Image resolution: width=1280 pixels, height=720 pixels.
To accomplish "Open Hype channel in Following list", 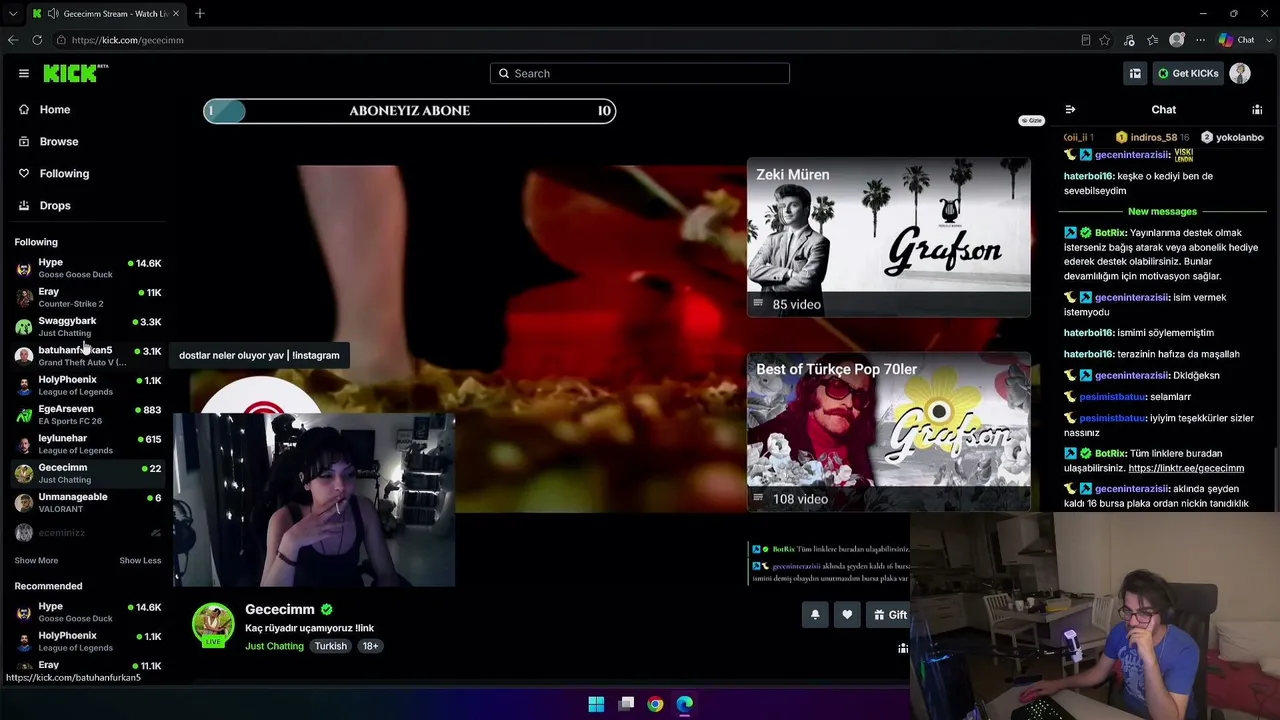I will click(88, 268).
